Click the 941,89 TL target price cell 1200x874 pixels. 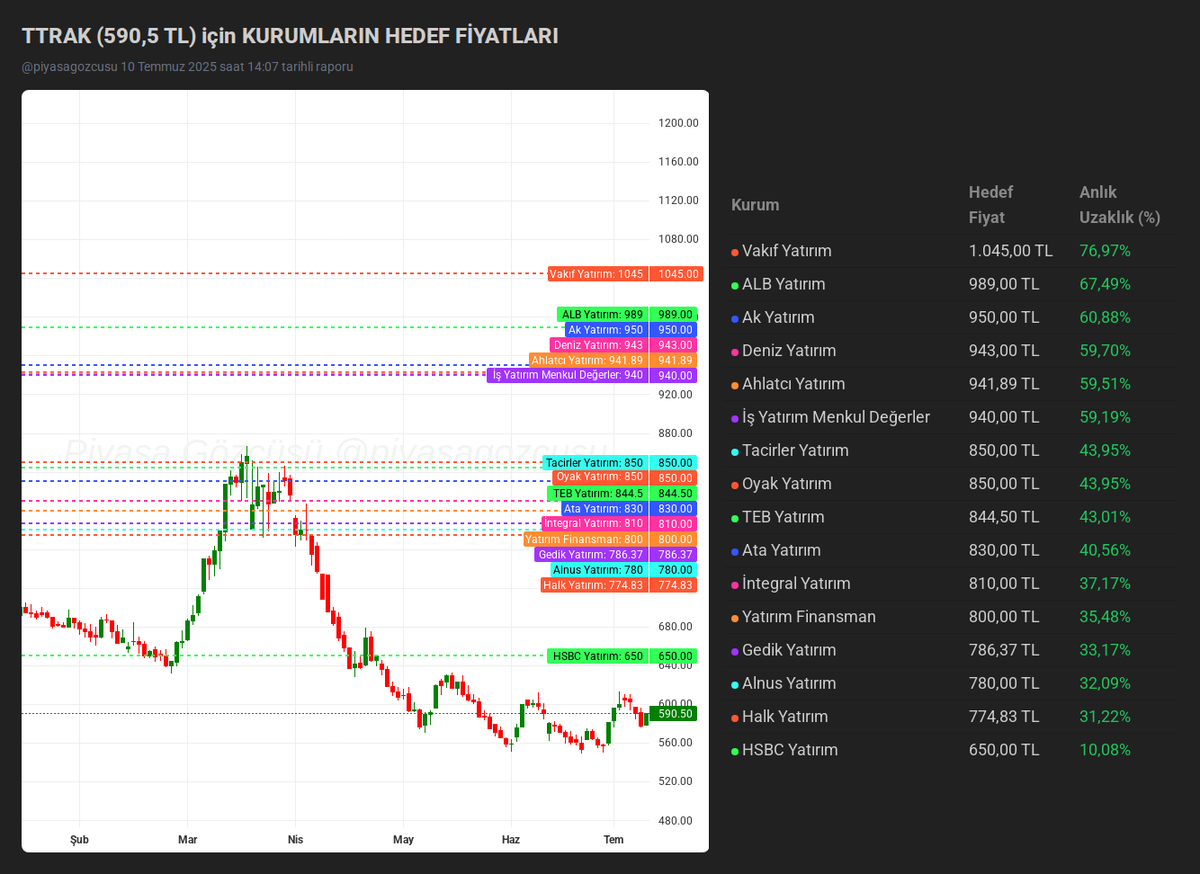[x=1004, y=384]
